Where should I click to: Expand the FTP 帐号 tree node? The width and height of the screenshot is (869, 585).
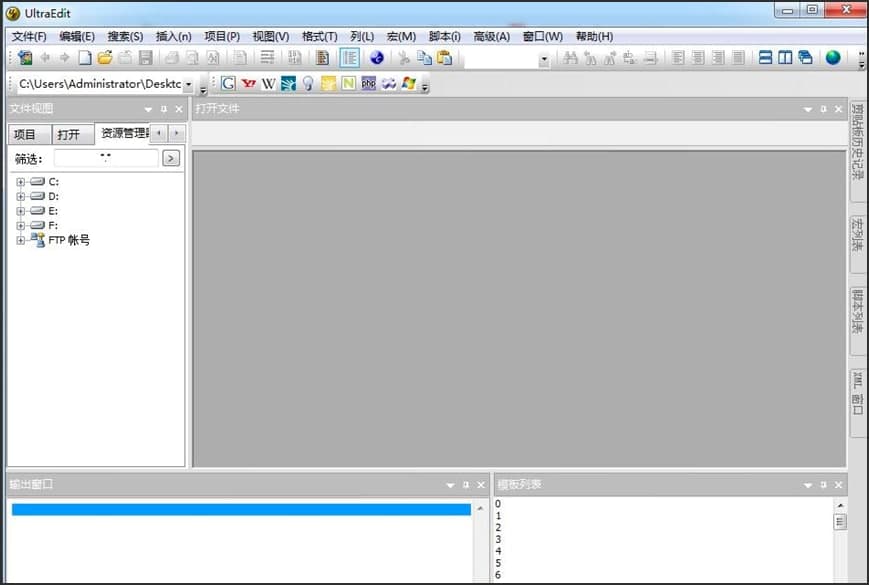pyautogui.click(x=21, y=240)
